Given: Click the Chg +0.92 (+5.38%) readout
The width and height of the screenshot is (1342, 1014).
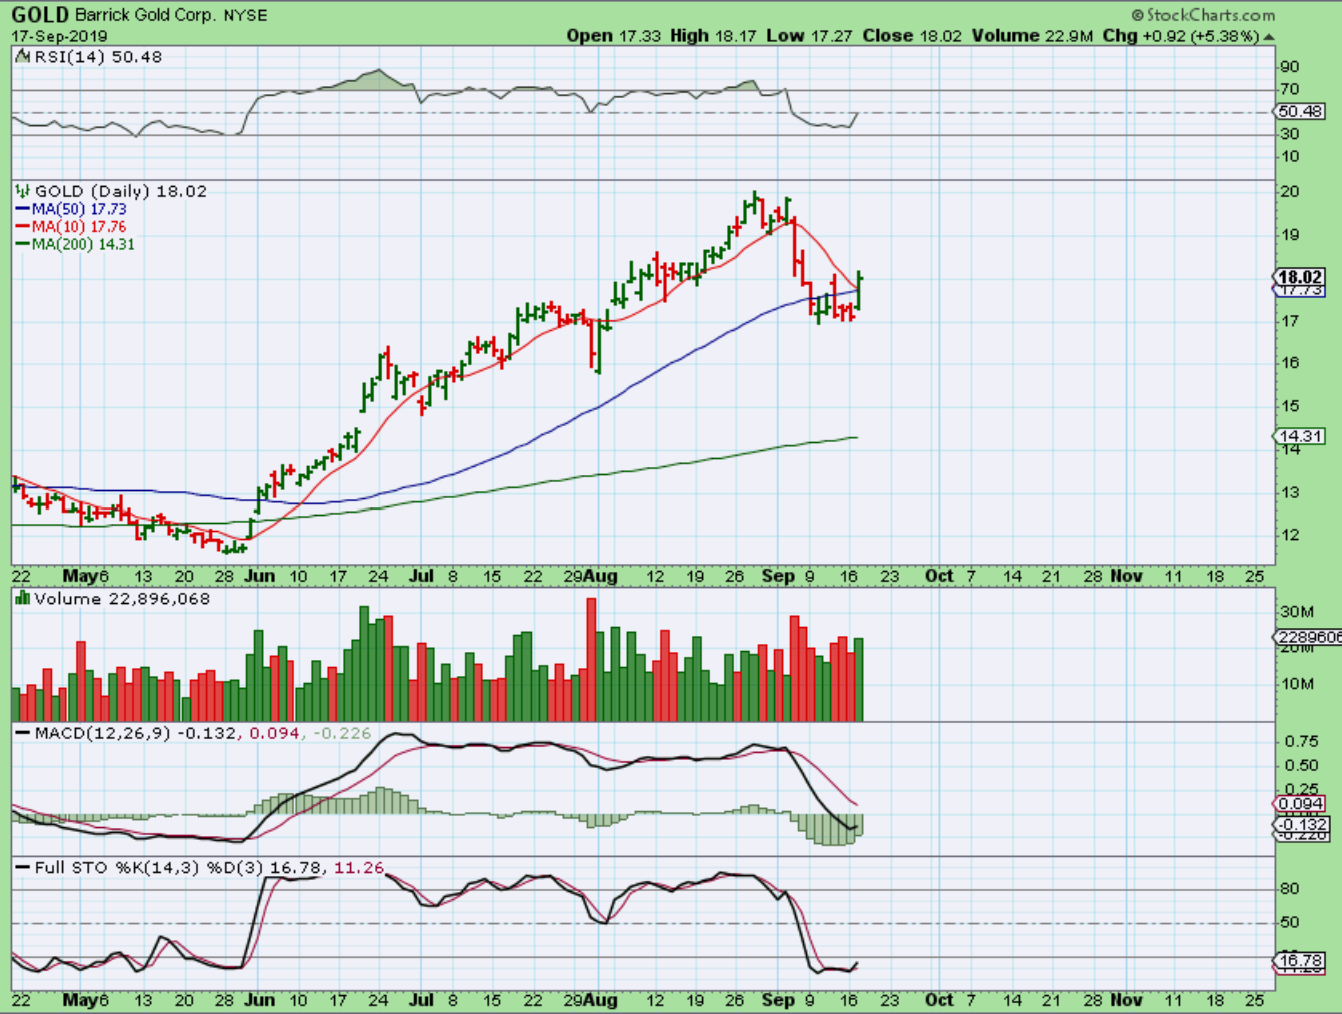Looking at the screenshot, I should click(x=1181, y=36).
